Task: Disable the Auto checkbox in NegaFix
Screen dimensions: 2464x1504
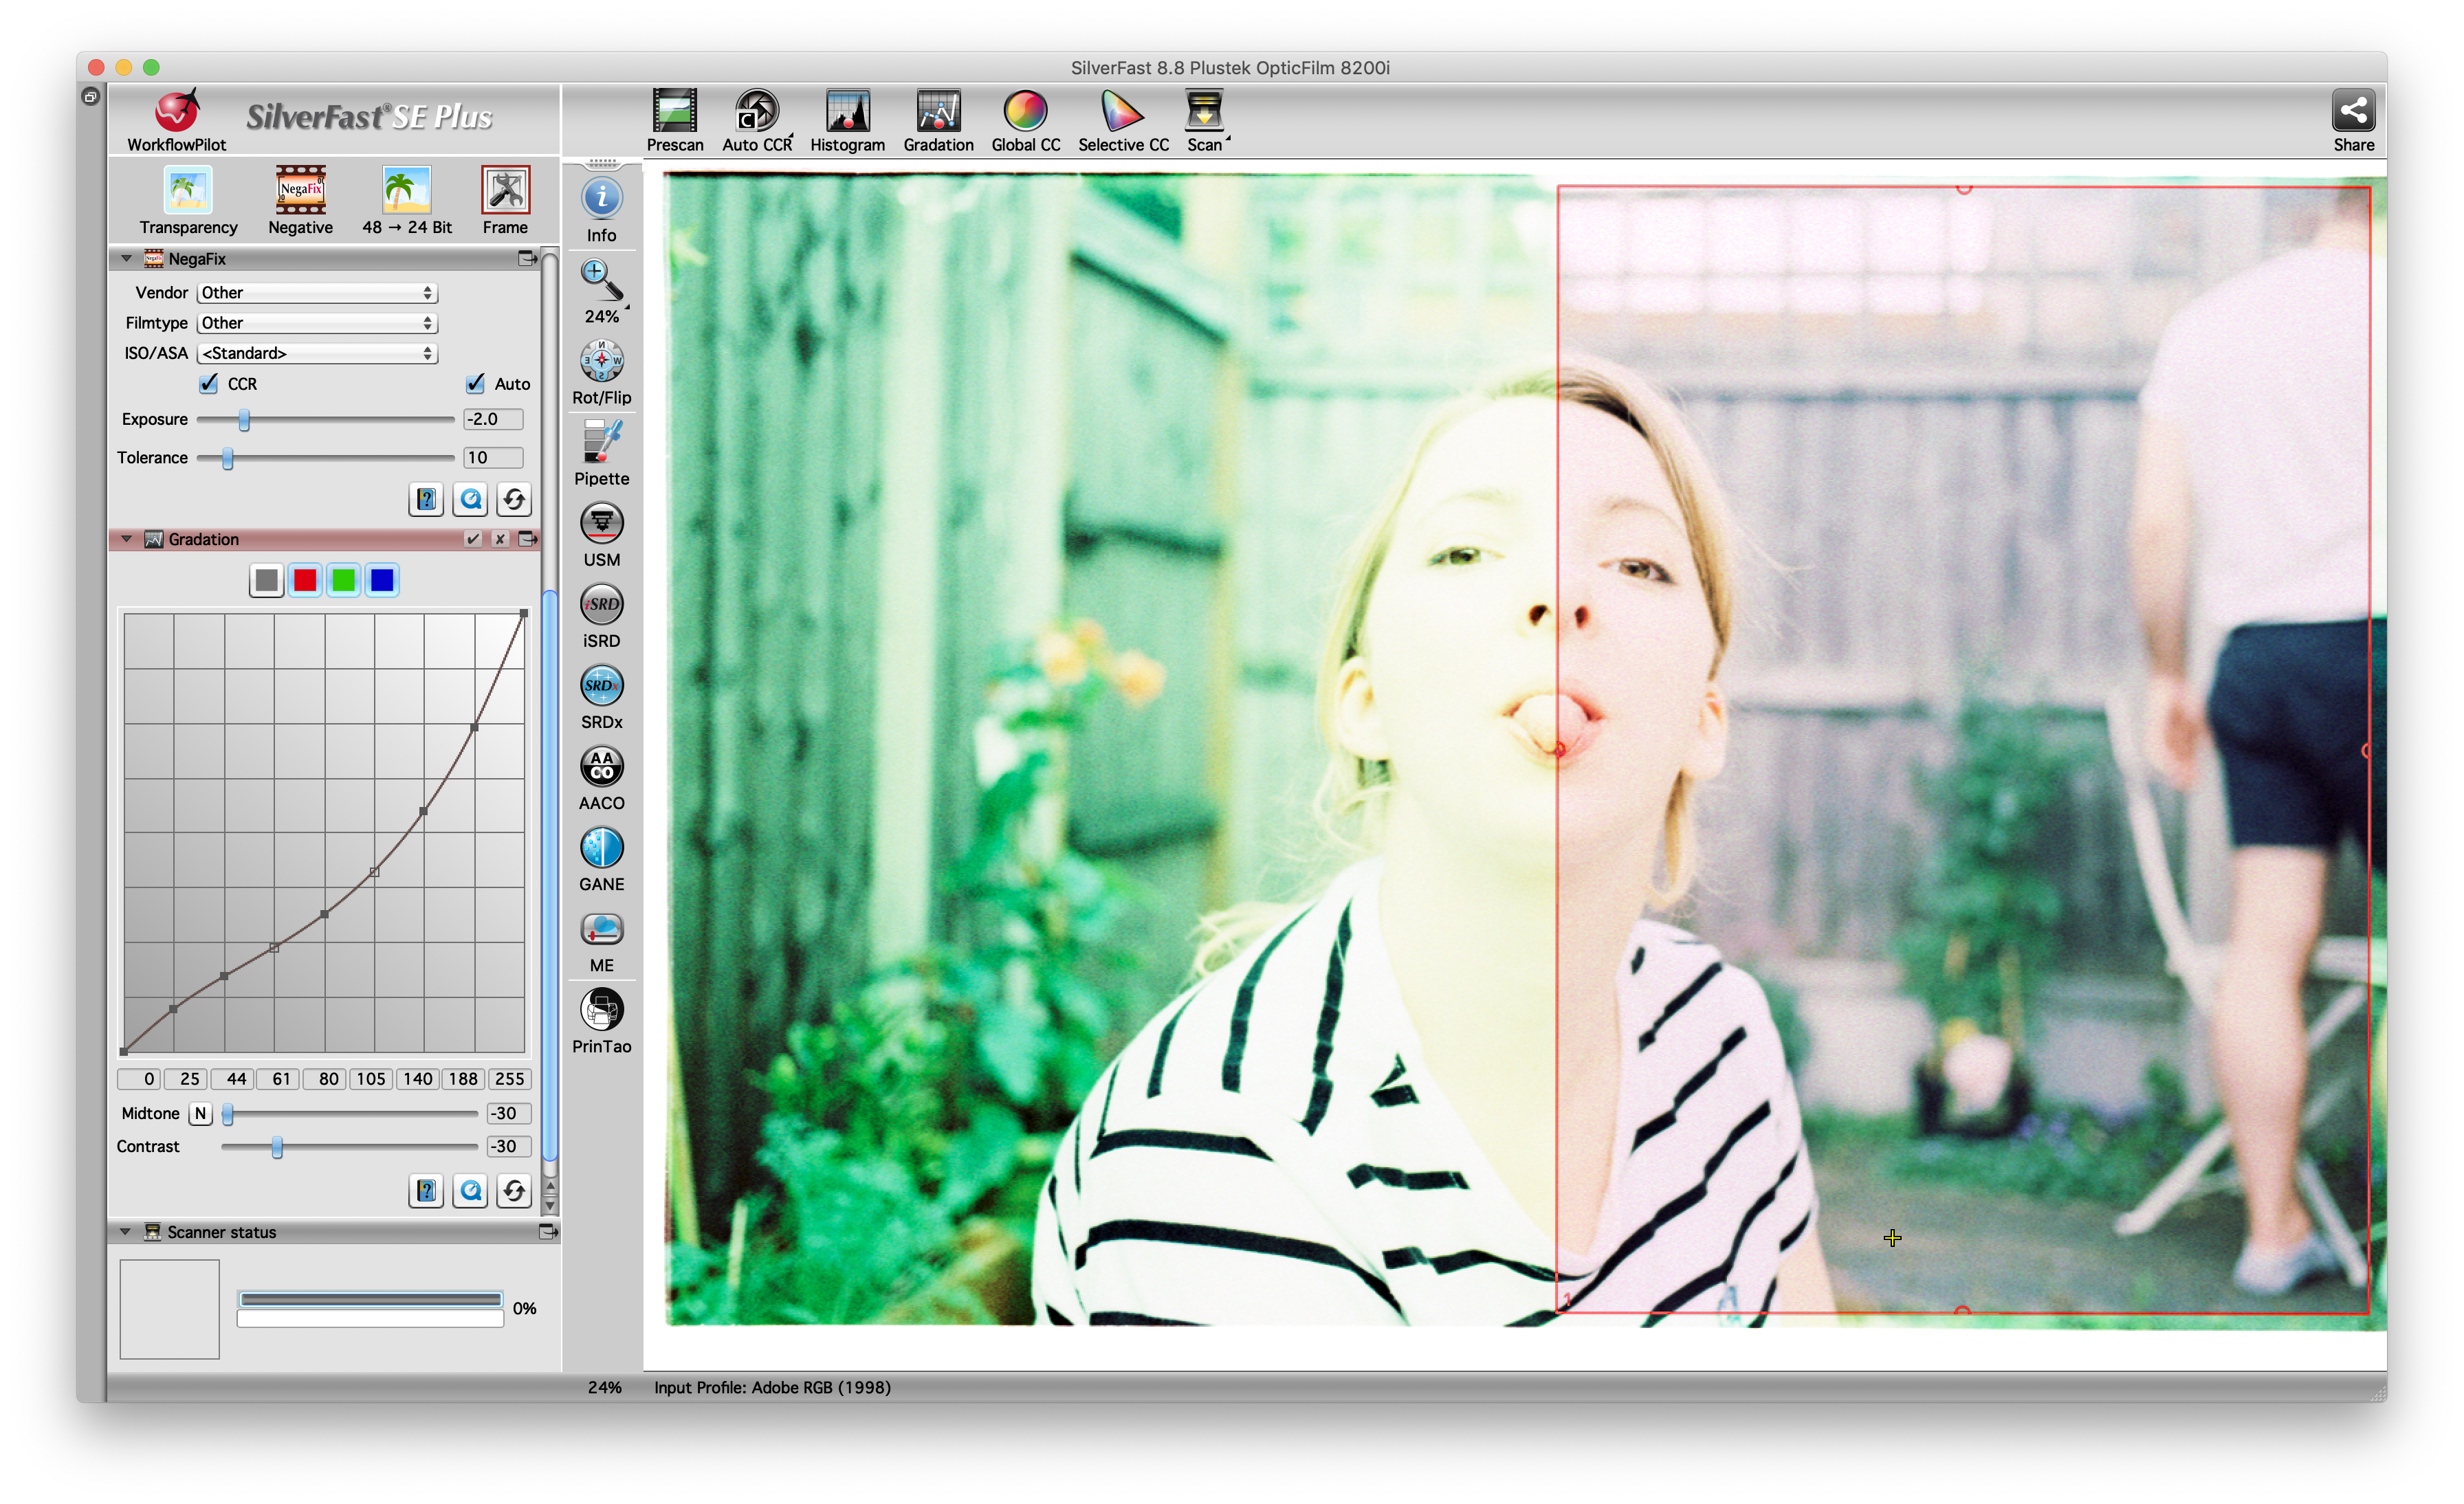Action: pyautogui.click(x=476, y=384)
